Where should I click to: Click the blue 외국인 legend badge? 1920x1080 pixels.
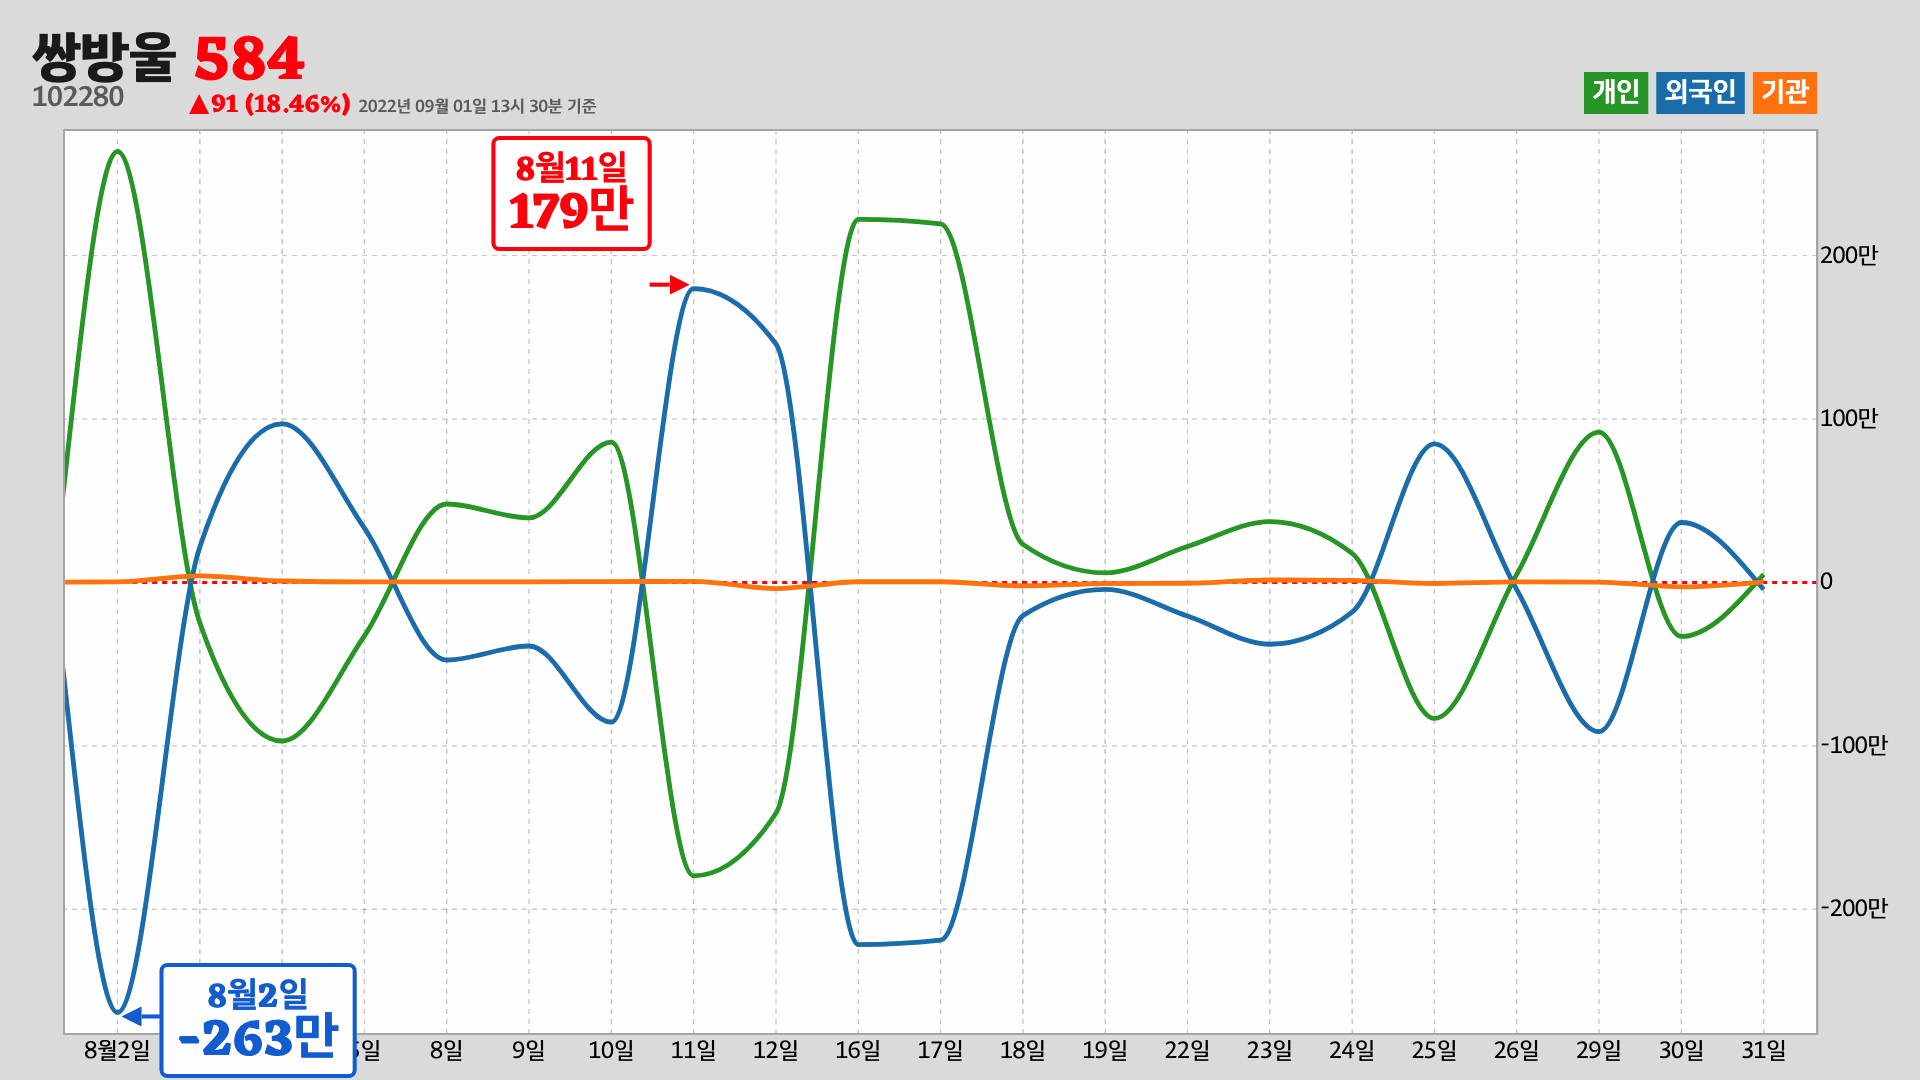coord(1700,93)
